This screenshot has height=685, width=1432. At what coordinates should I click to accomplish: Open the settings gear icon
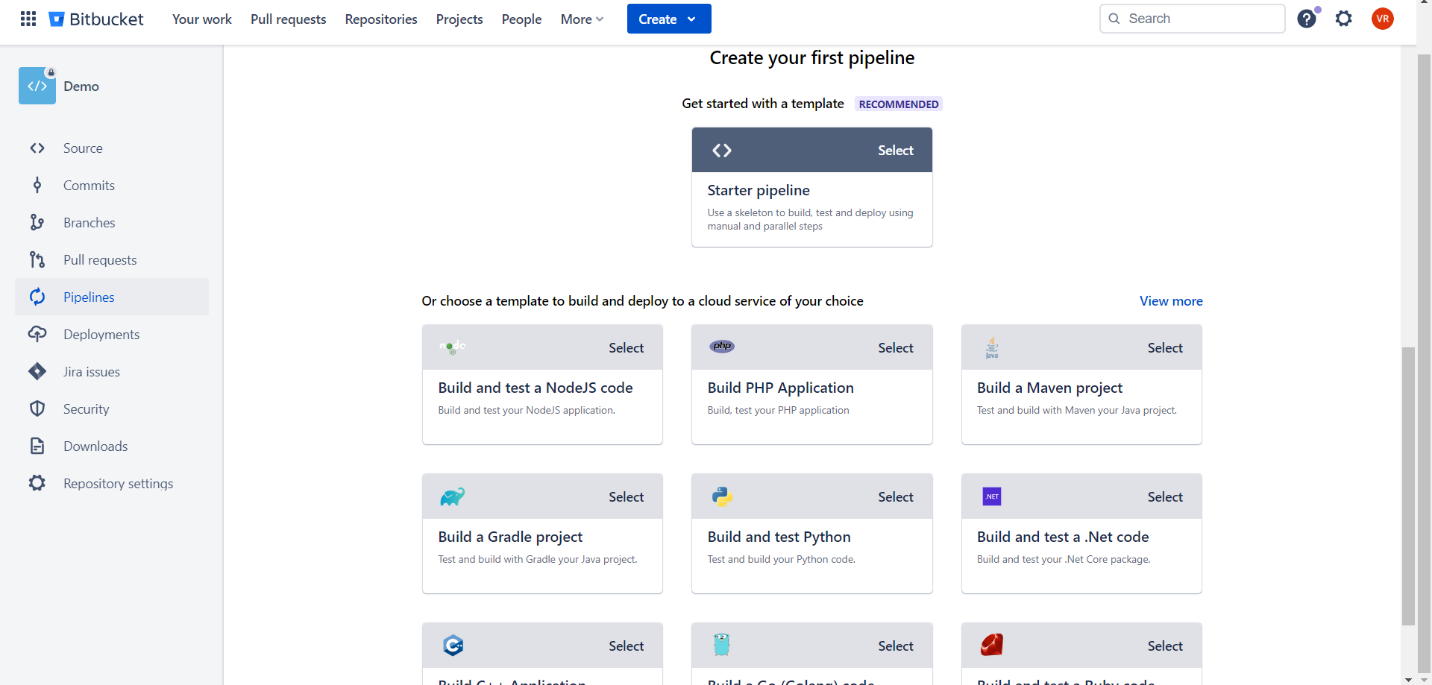point(1344,18)
